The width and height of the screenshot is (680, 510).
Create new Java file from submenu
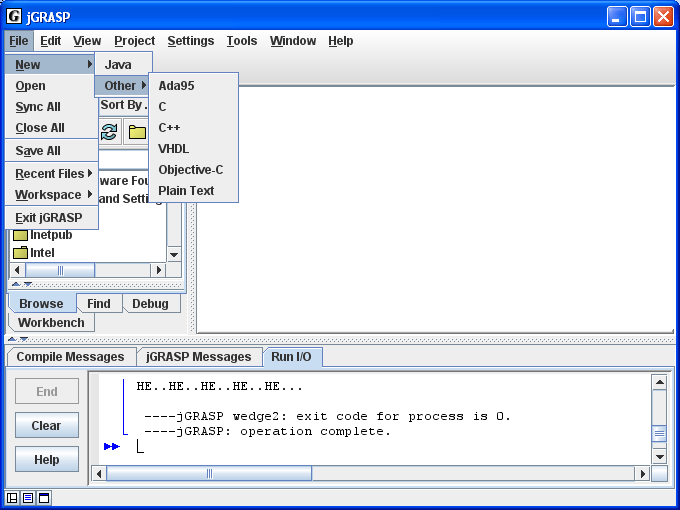[x=123, y=64]
